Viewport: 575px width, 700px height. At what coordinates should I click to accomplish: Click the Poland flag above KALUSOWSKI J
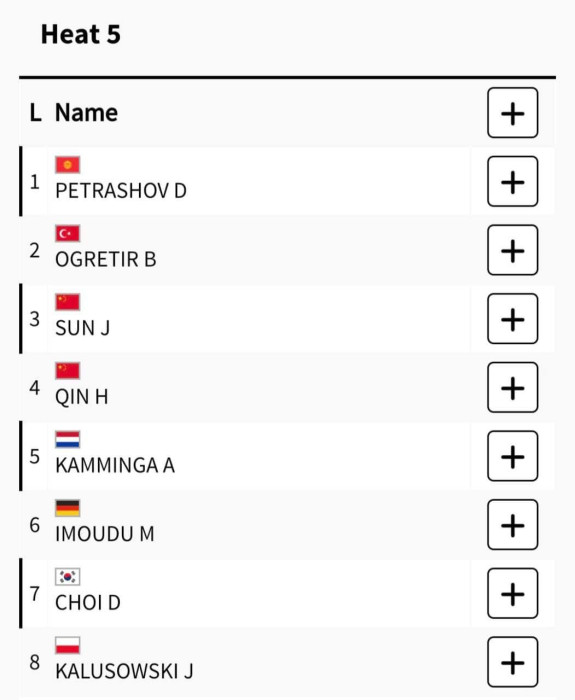(x=68, y=646)
